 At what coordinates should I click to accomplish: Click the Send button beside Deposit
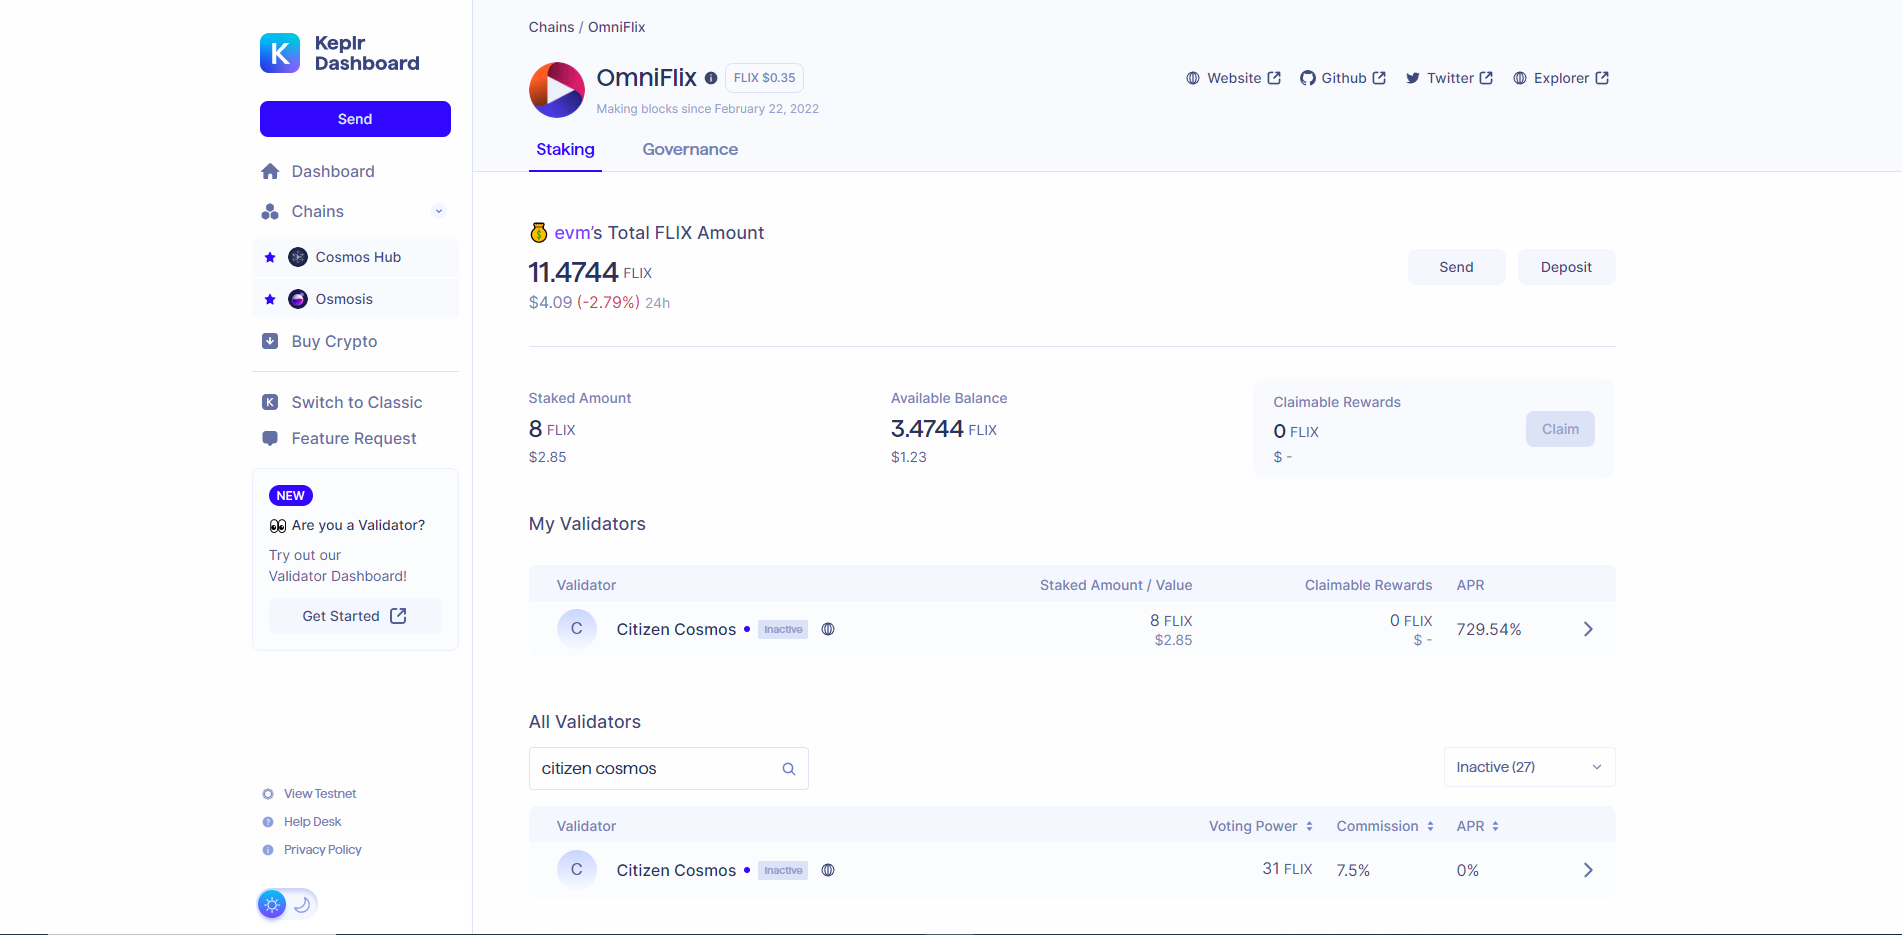1456,267
